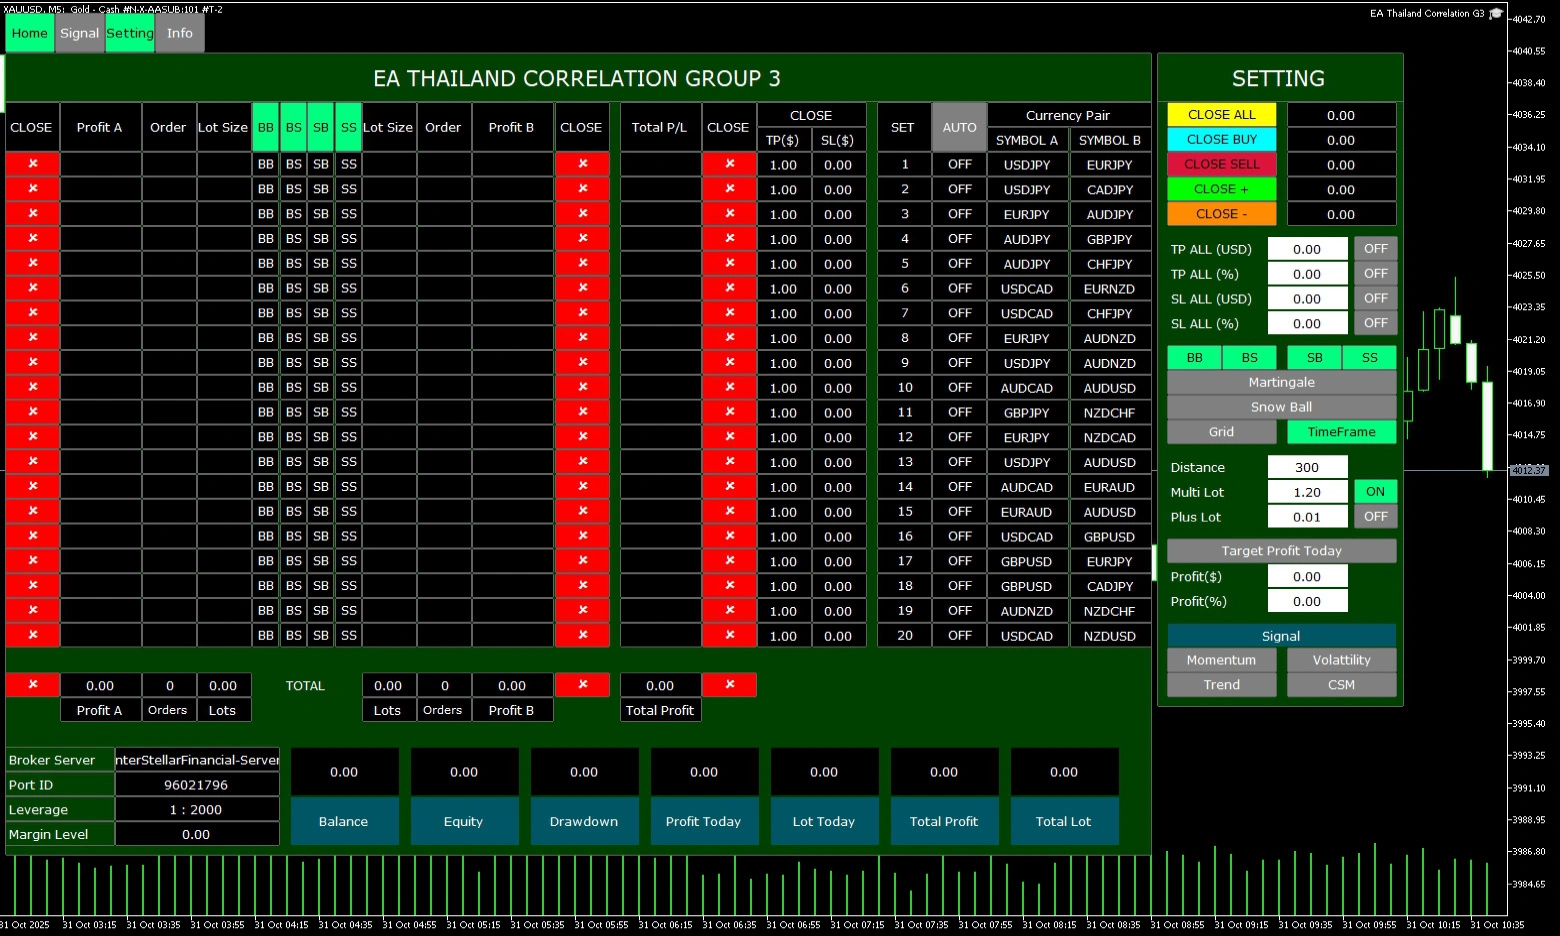Switch to the Signal tab
This screenshot has height=936, width=1560.
(x=79, y=33)
